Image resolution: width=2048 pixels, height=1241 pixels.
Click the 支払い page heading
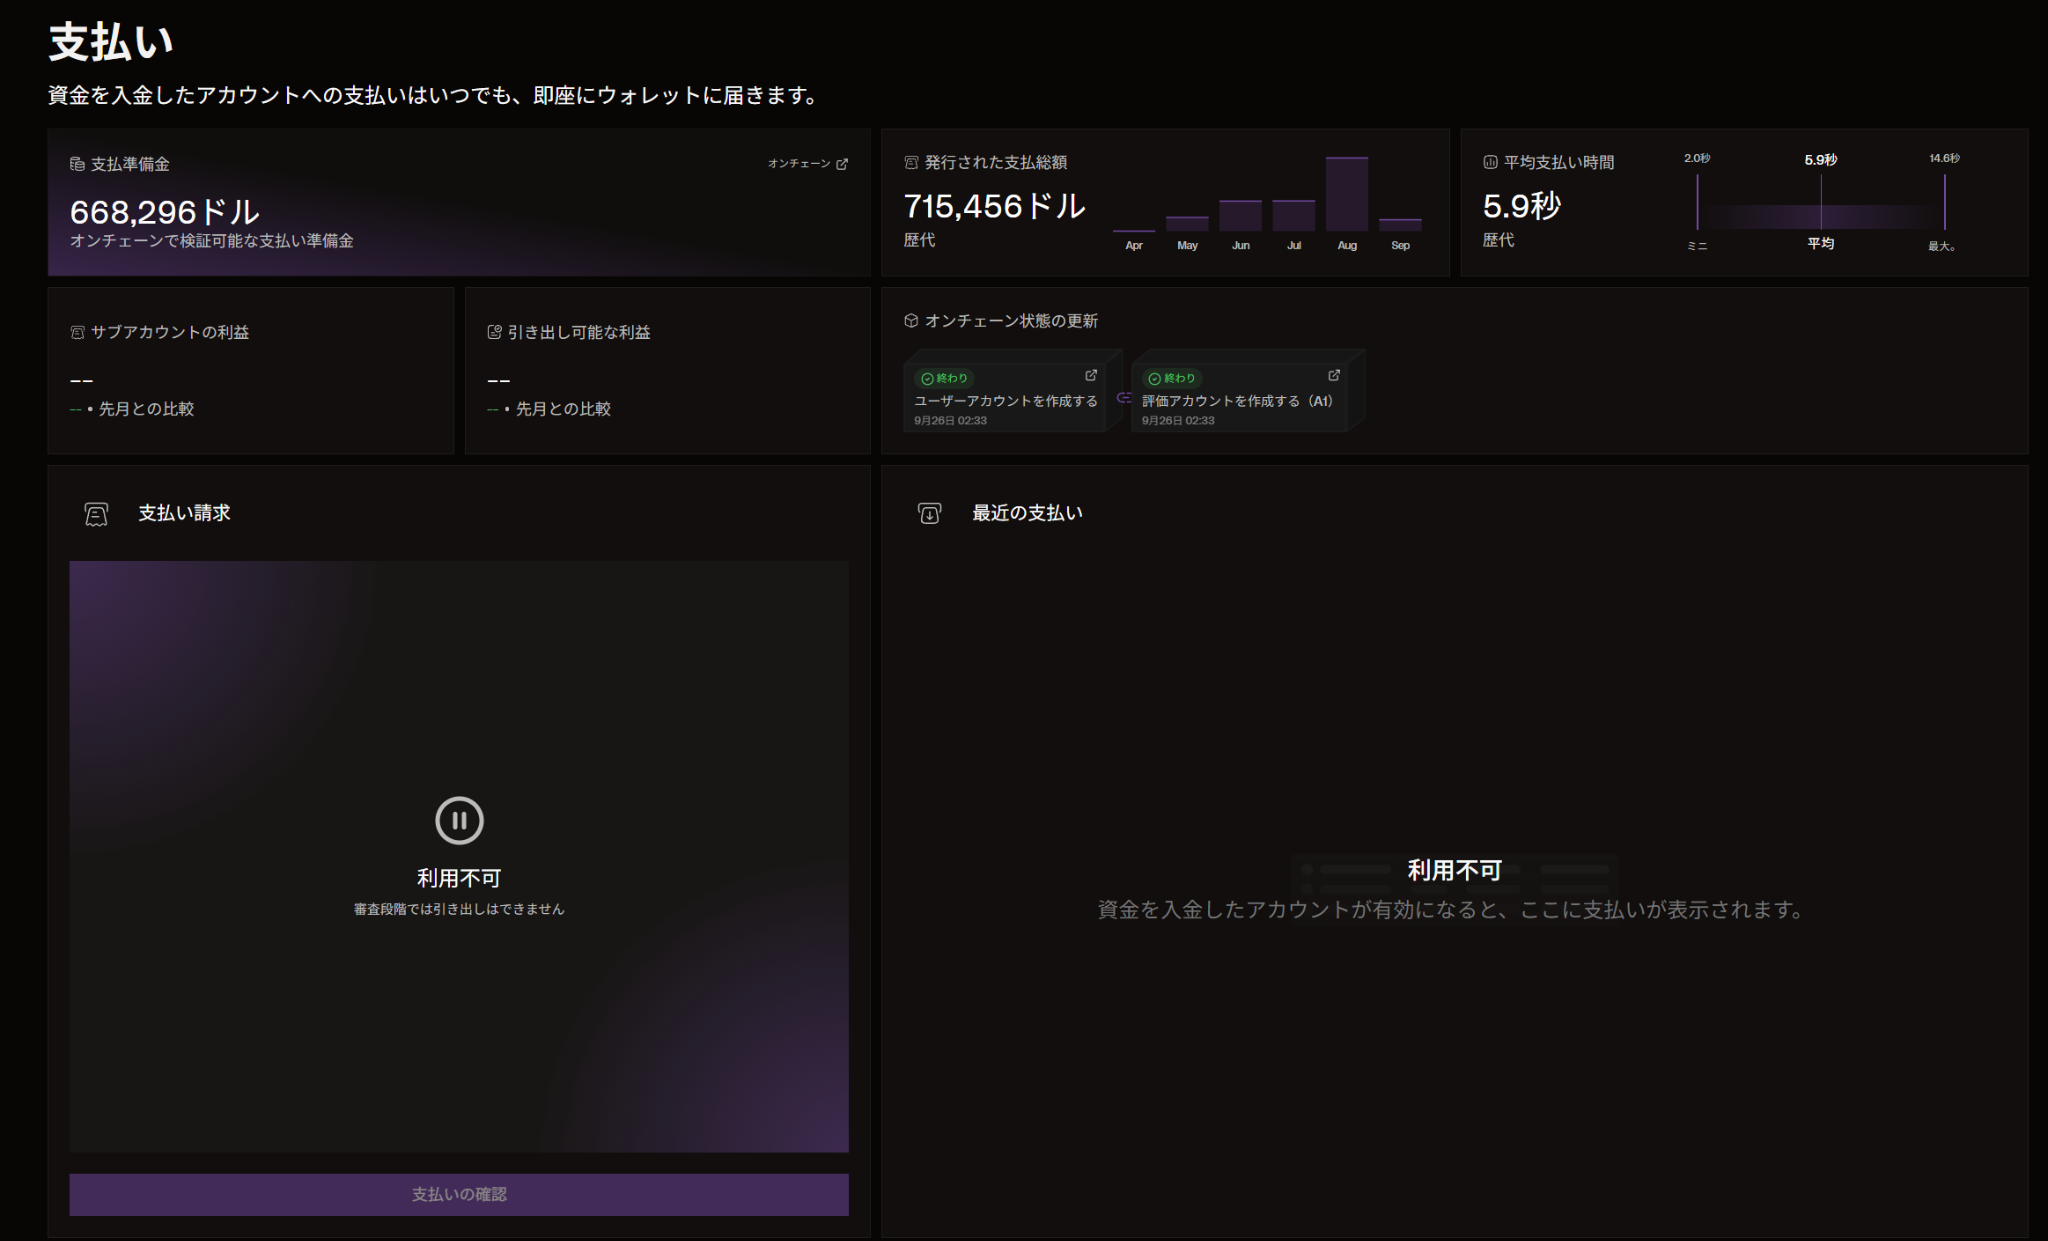click(x=111, y=42)
